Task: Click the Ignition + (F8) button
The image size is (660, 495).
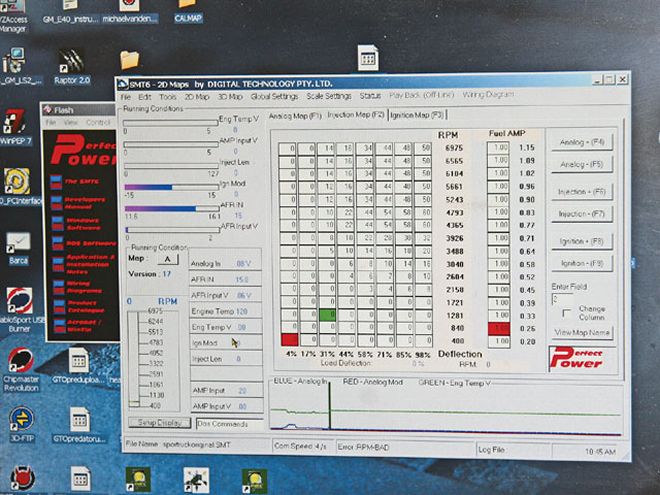Action: (582, 241)
